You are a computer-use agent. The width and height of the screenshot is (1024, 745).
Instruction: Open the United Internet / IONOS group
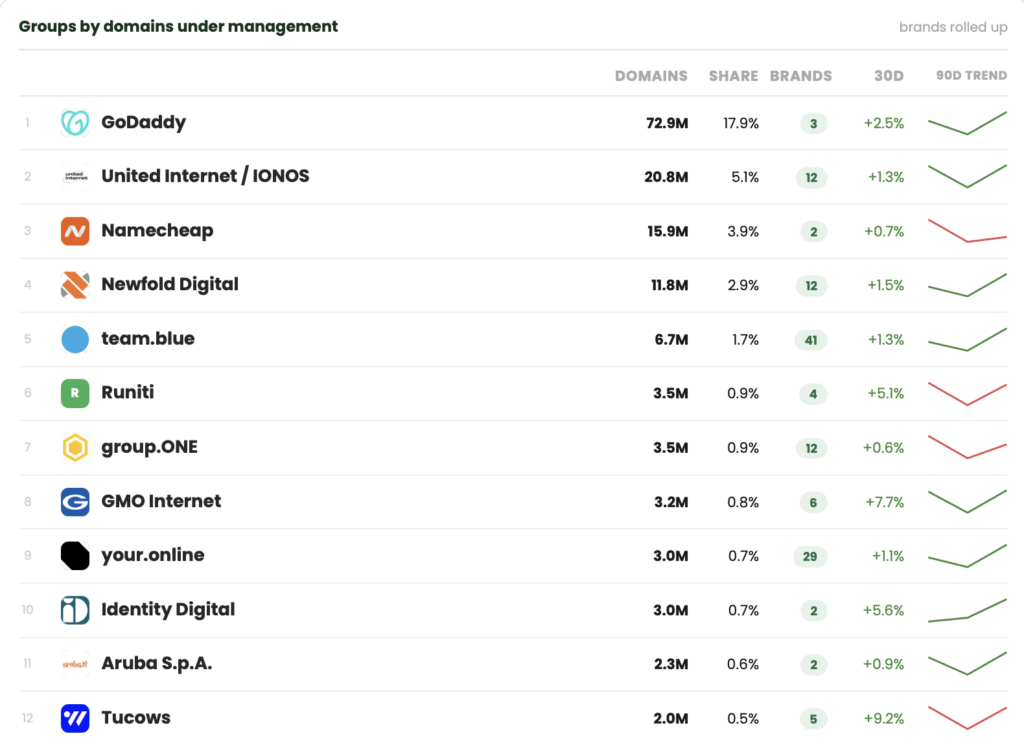205,176
